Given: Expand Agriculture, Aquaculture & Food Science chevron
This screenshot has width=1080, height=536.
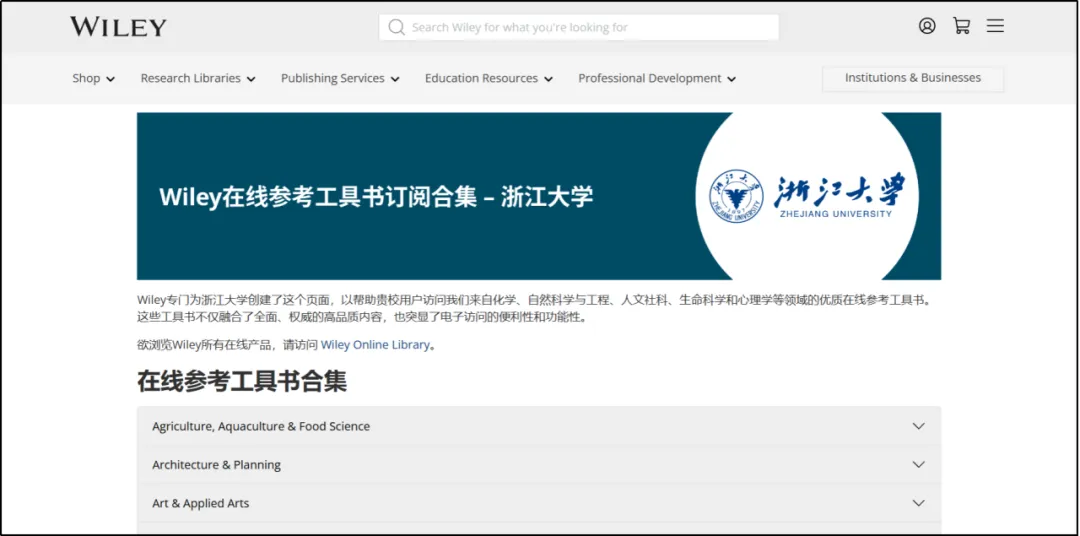Looking at the screenshot, I should coord(918,426).
